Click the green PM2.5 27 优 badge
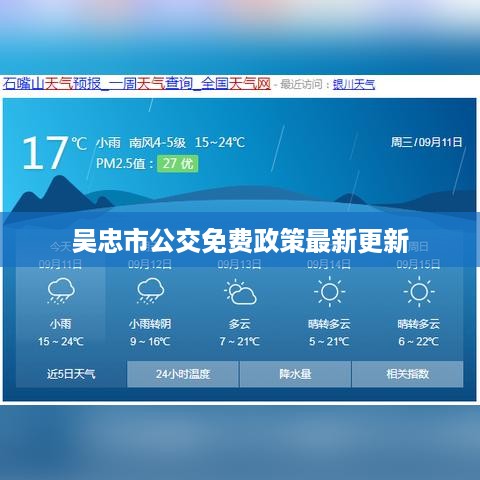This screenshot has width=480, height=480. [x=178, y=164]
